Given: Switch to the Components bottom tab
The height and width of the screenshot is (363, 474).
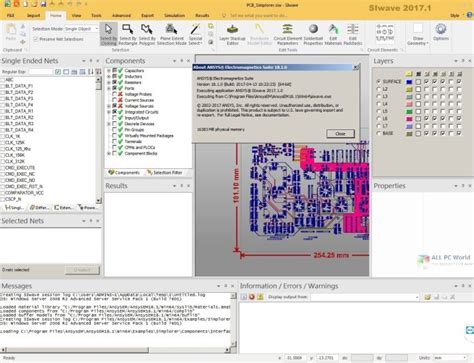Looking at the screenshot, I should (124, 173).
